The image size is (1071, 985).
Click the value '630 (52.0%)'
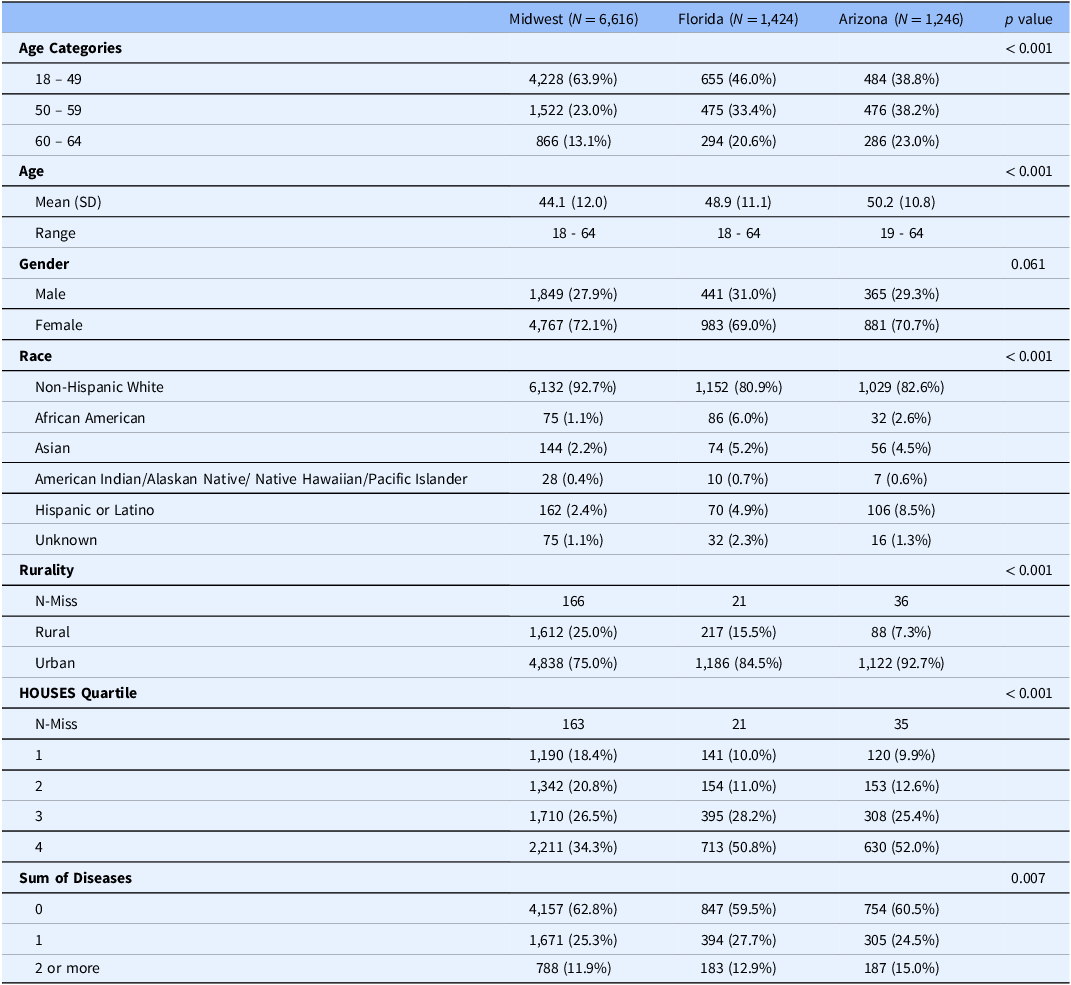coord(901,847)
